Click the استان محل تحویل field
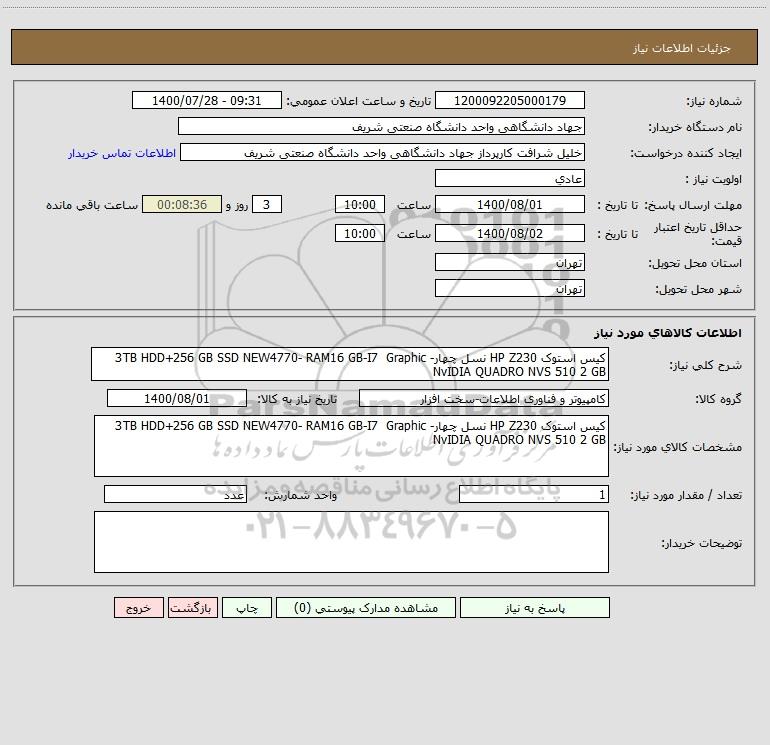The image size is (770, 745). pyautogui.click(x=510, y=262)
